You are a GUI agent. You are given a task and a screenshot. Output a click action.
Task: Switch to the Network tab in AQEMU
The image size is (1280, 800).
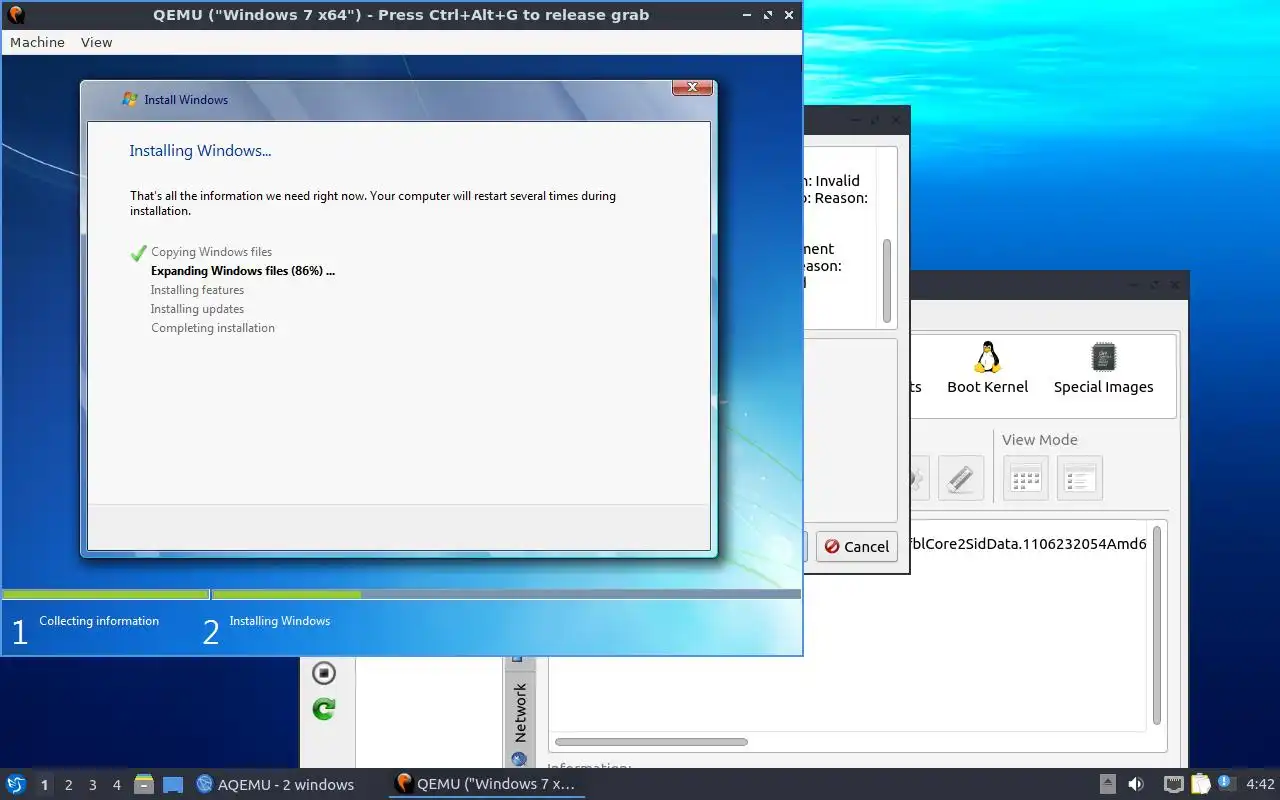pos(520,712)
